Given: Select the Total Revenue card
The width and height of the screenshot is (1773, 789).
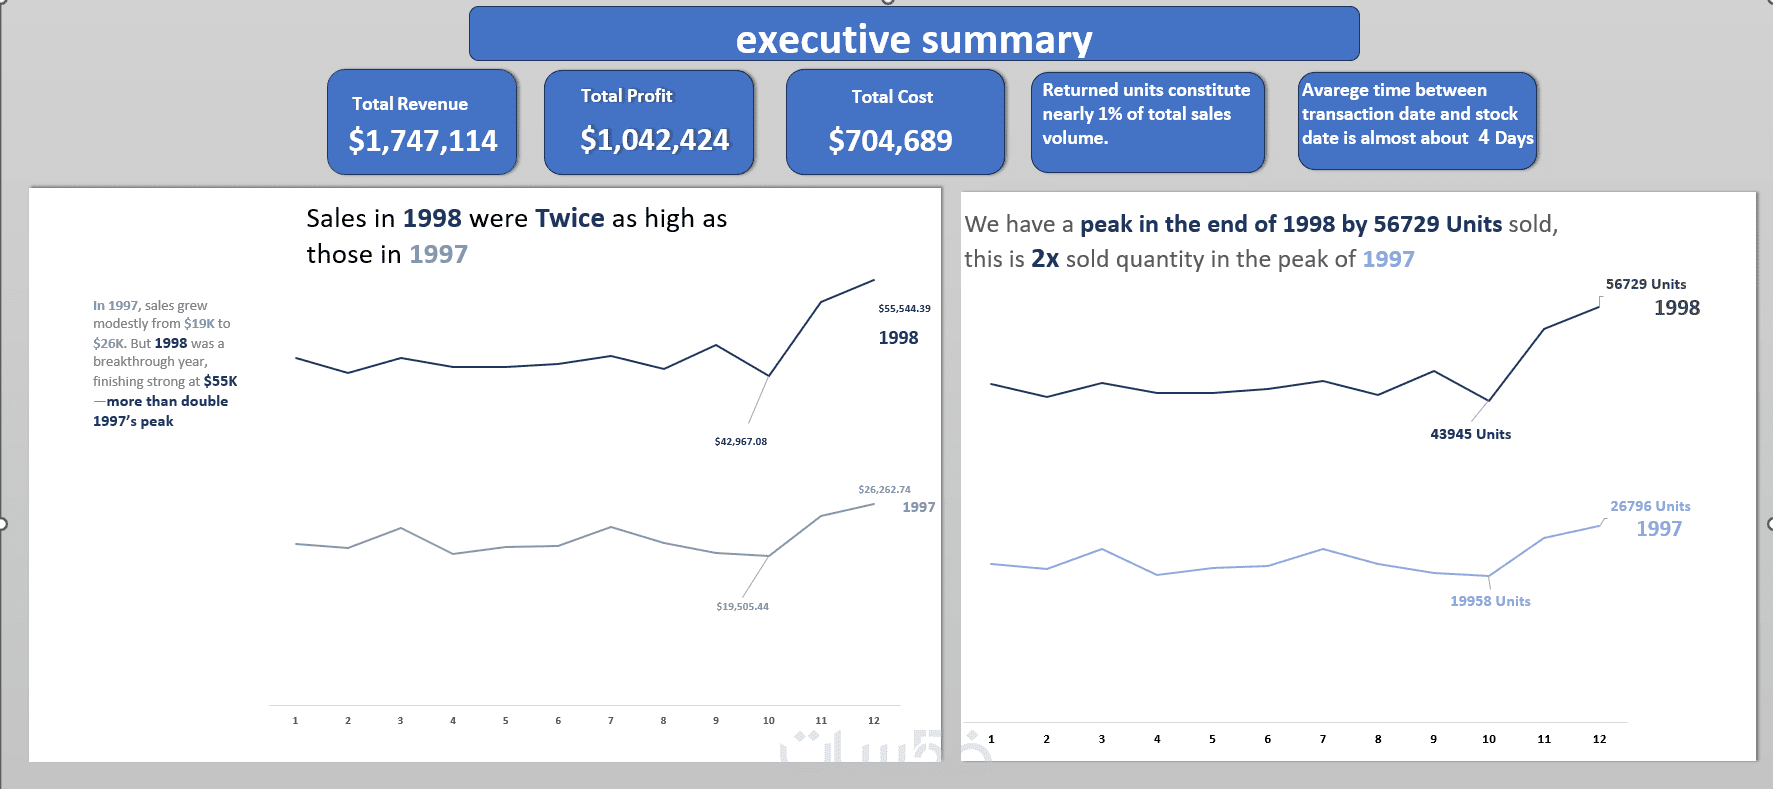Looking at the screenshot, I should pyautogui.click(x=422, y=122).
